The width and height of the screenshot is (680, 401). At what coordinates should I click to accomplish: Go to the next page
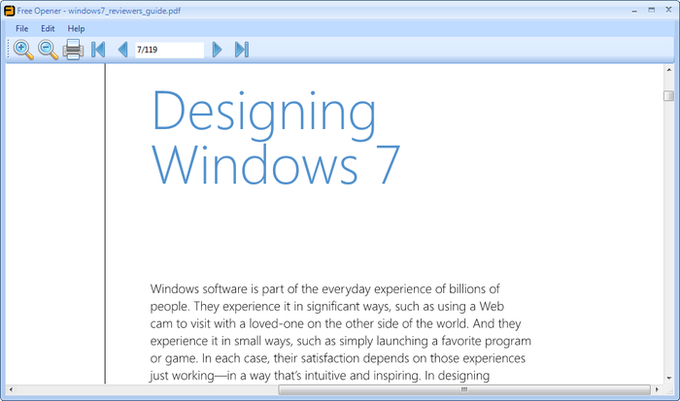click(217, 49)
